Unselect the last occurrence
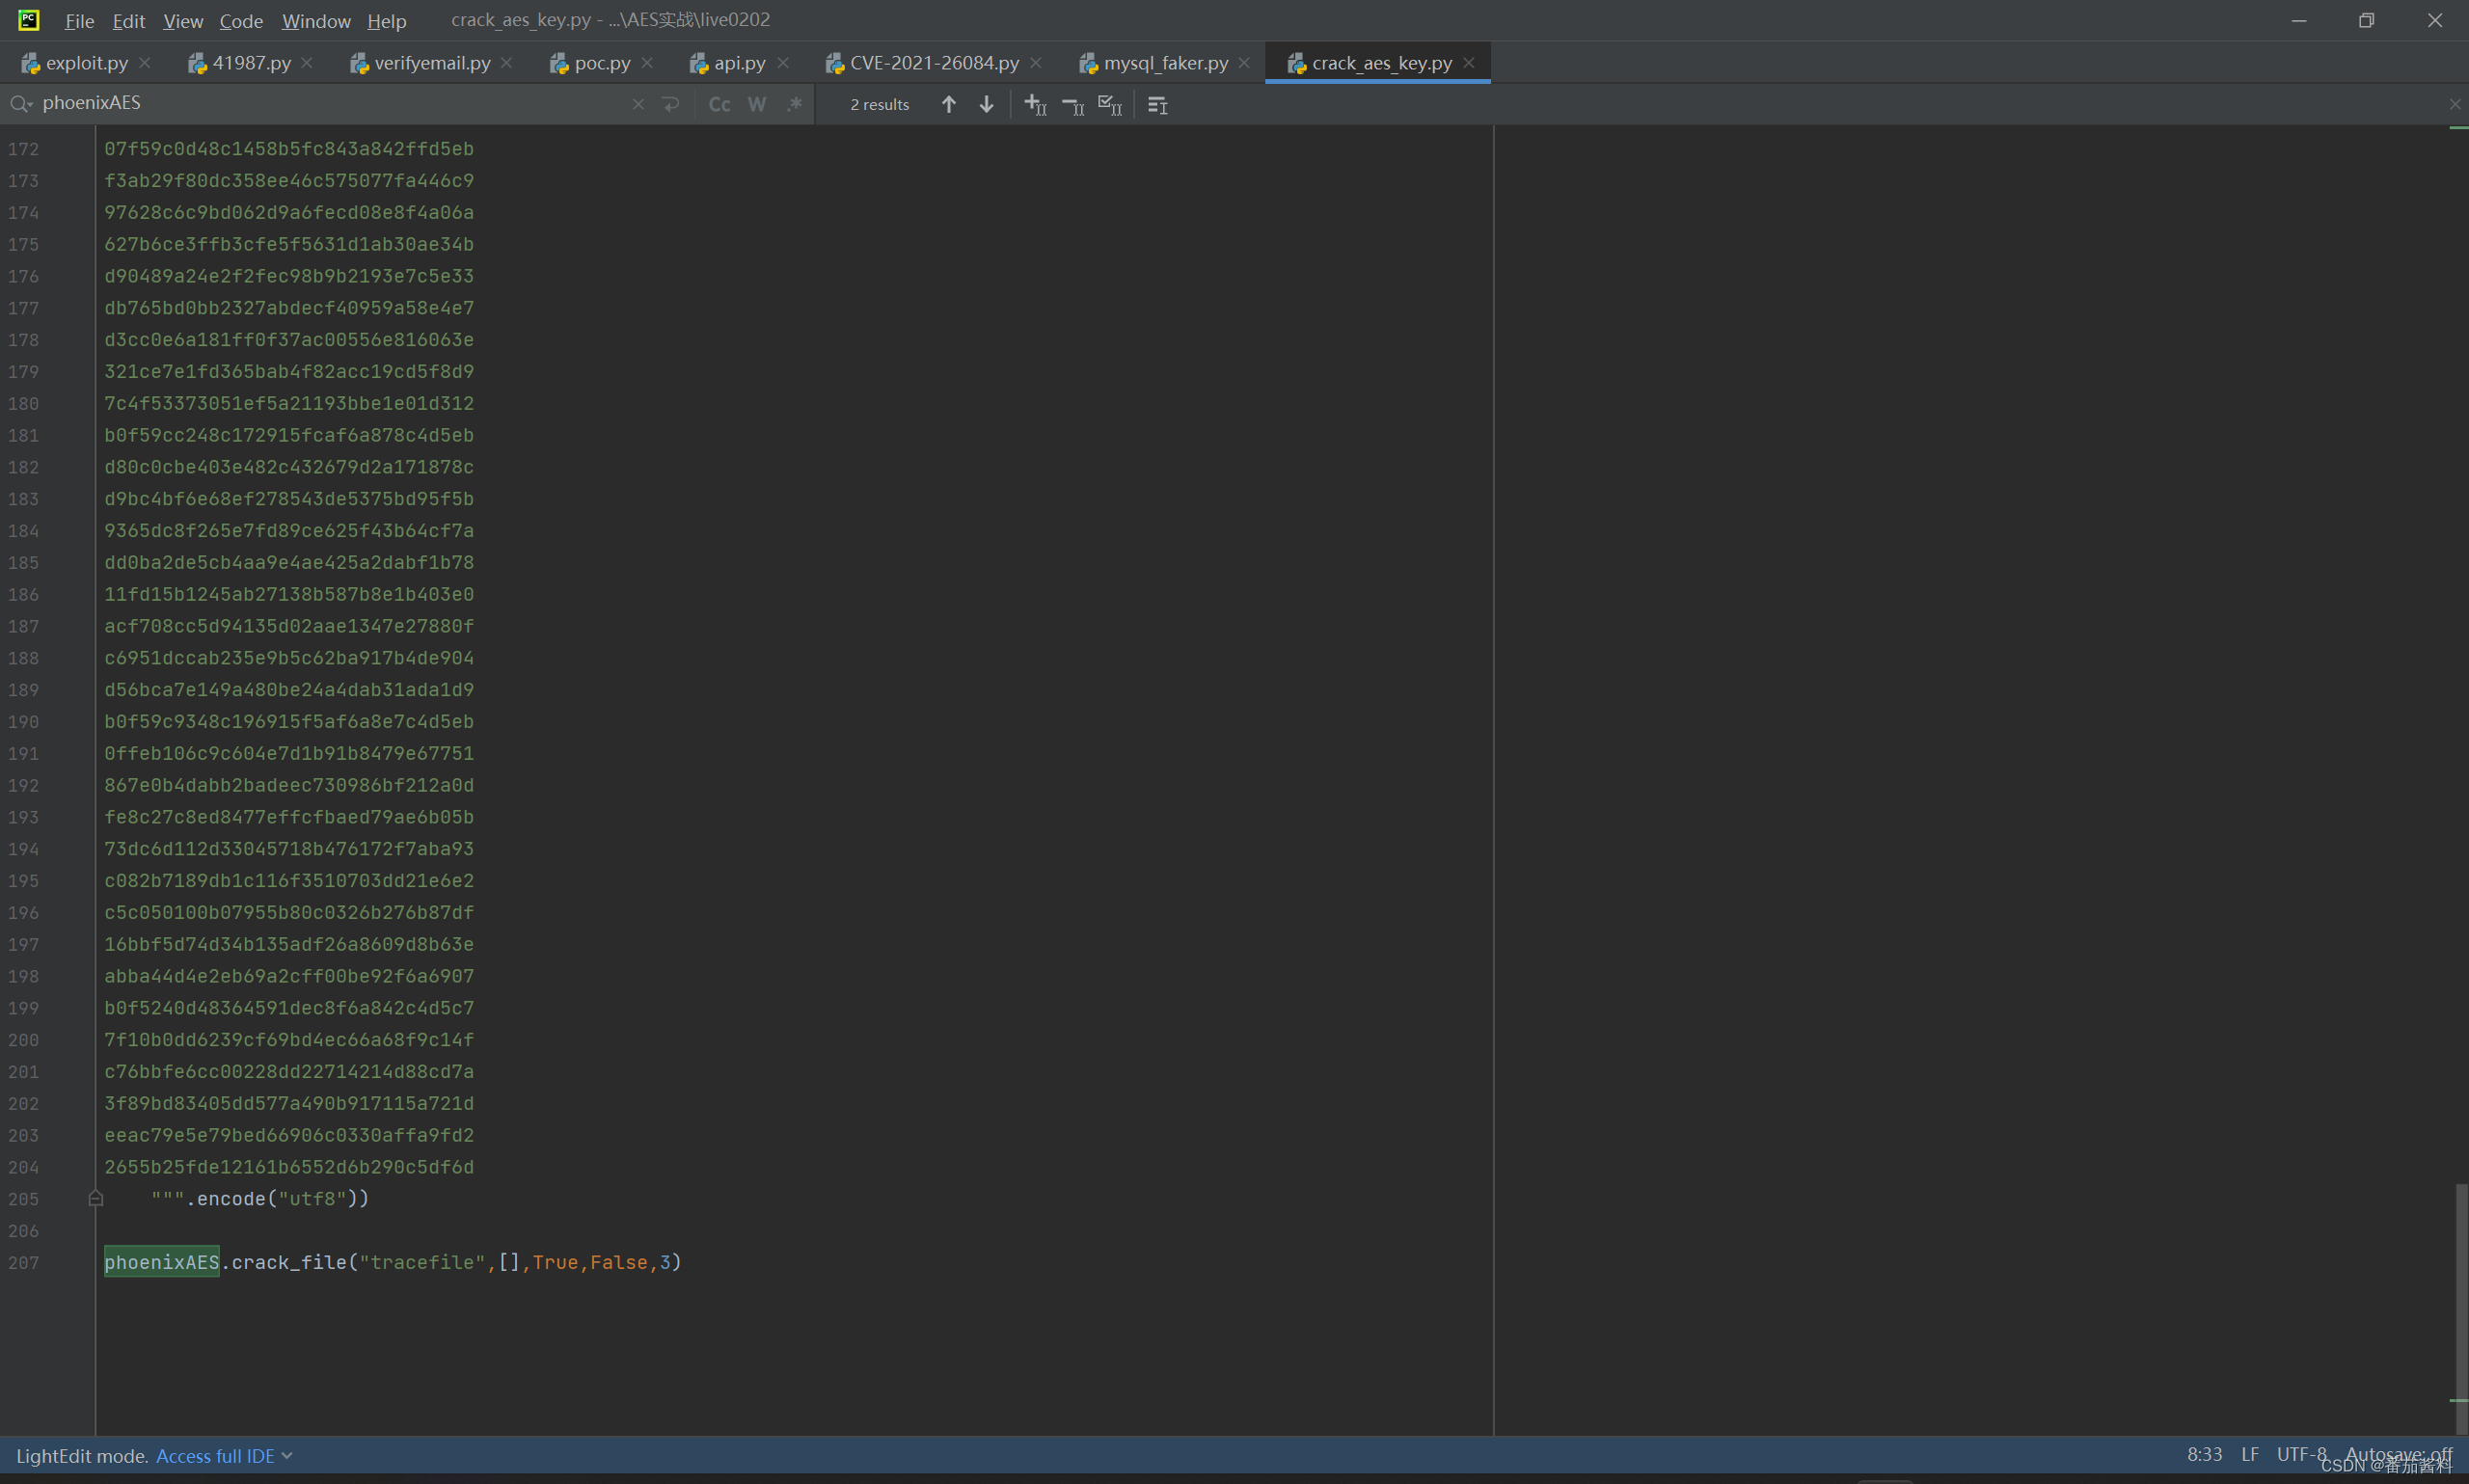Screen dimensions: 2469x1484 pyautogui.click(x=1073, y=105)
